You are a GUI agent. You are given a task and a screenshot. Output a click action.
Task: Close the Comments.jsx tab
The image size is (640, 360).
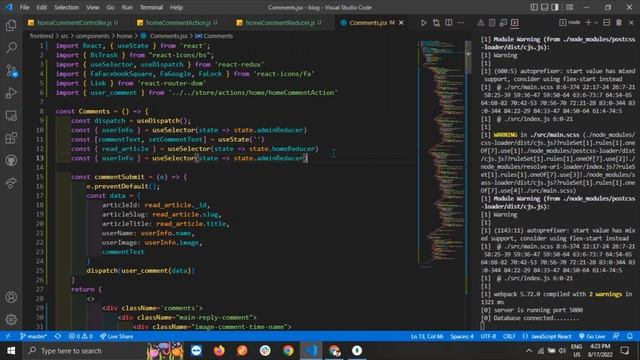click(401, 23)
